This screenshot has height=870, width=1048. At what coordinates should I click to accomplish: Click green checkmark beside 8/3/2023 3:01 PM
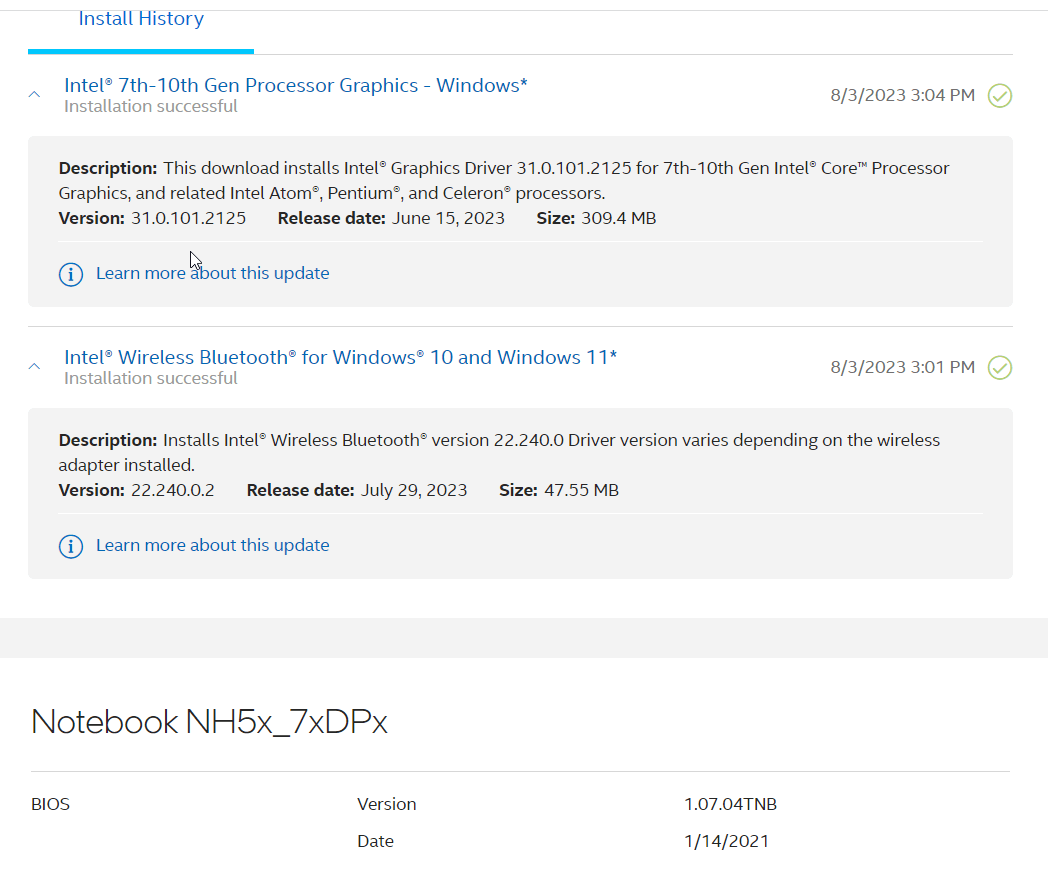(x=1000, y=368)
